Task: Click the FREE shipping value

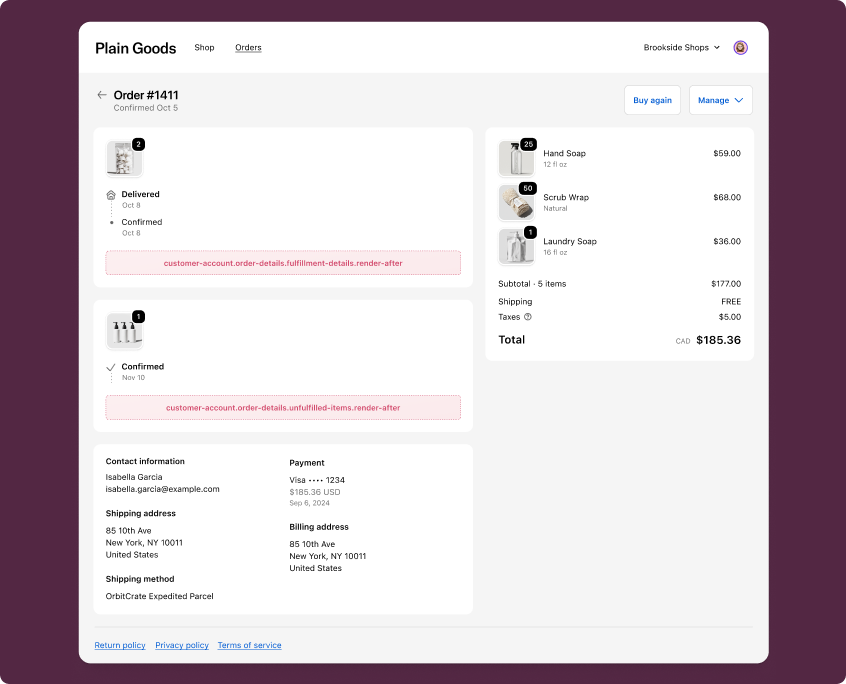Action: tap(731, 302)
